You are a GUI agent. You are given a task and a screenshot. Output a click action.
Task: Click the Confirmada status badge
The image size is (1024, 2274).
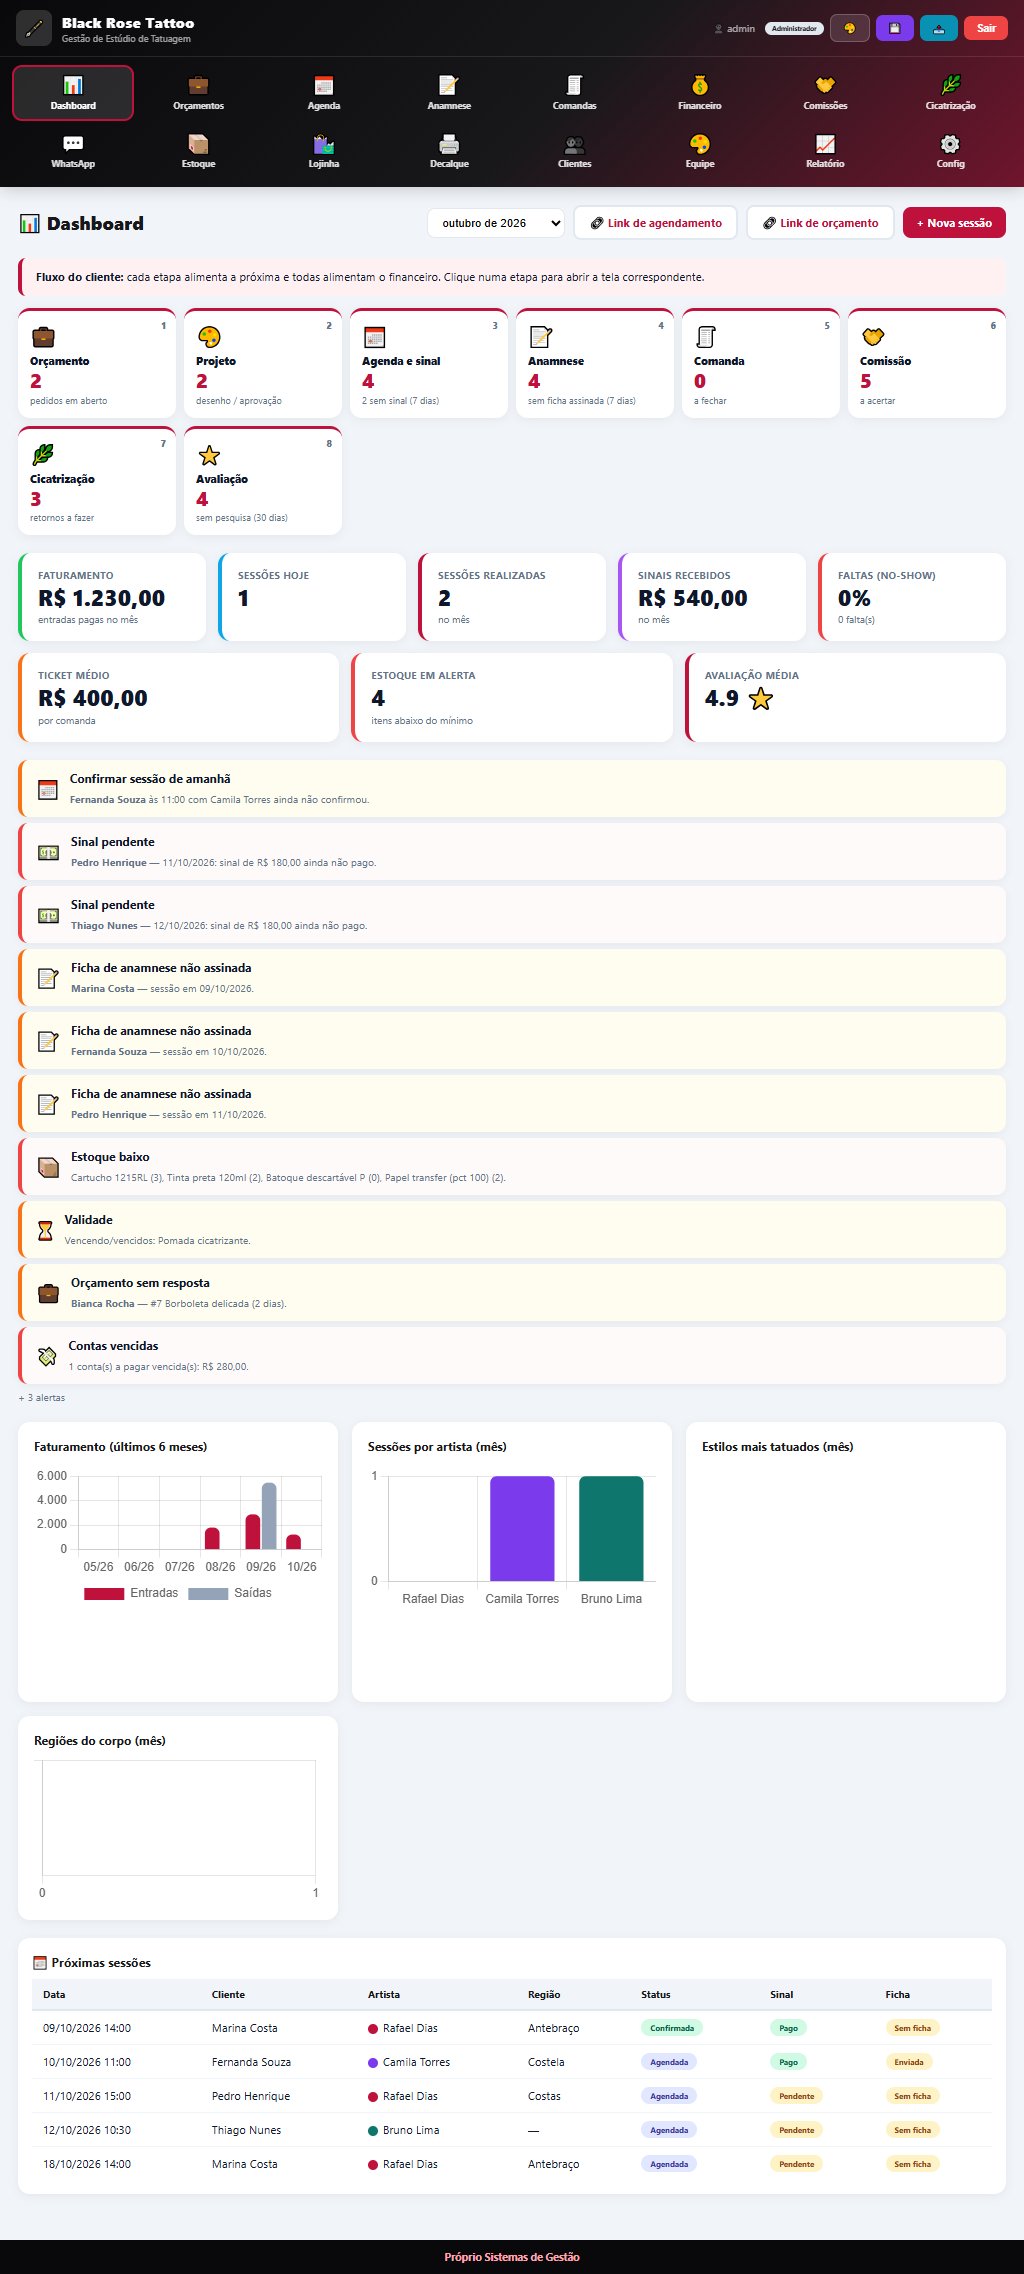(x=672, y=2028)
